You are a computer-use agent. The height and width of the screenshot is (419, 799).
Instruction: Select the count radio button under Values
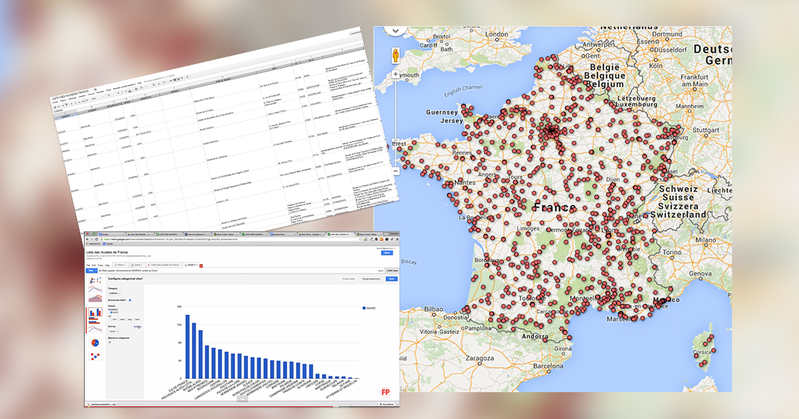coord(111,312)
